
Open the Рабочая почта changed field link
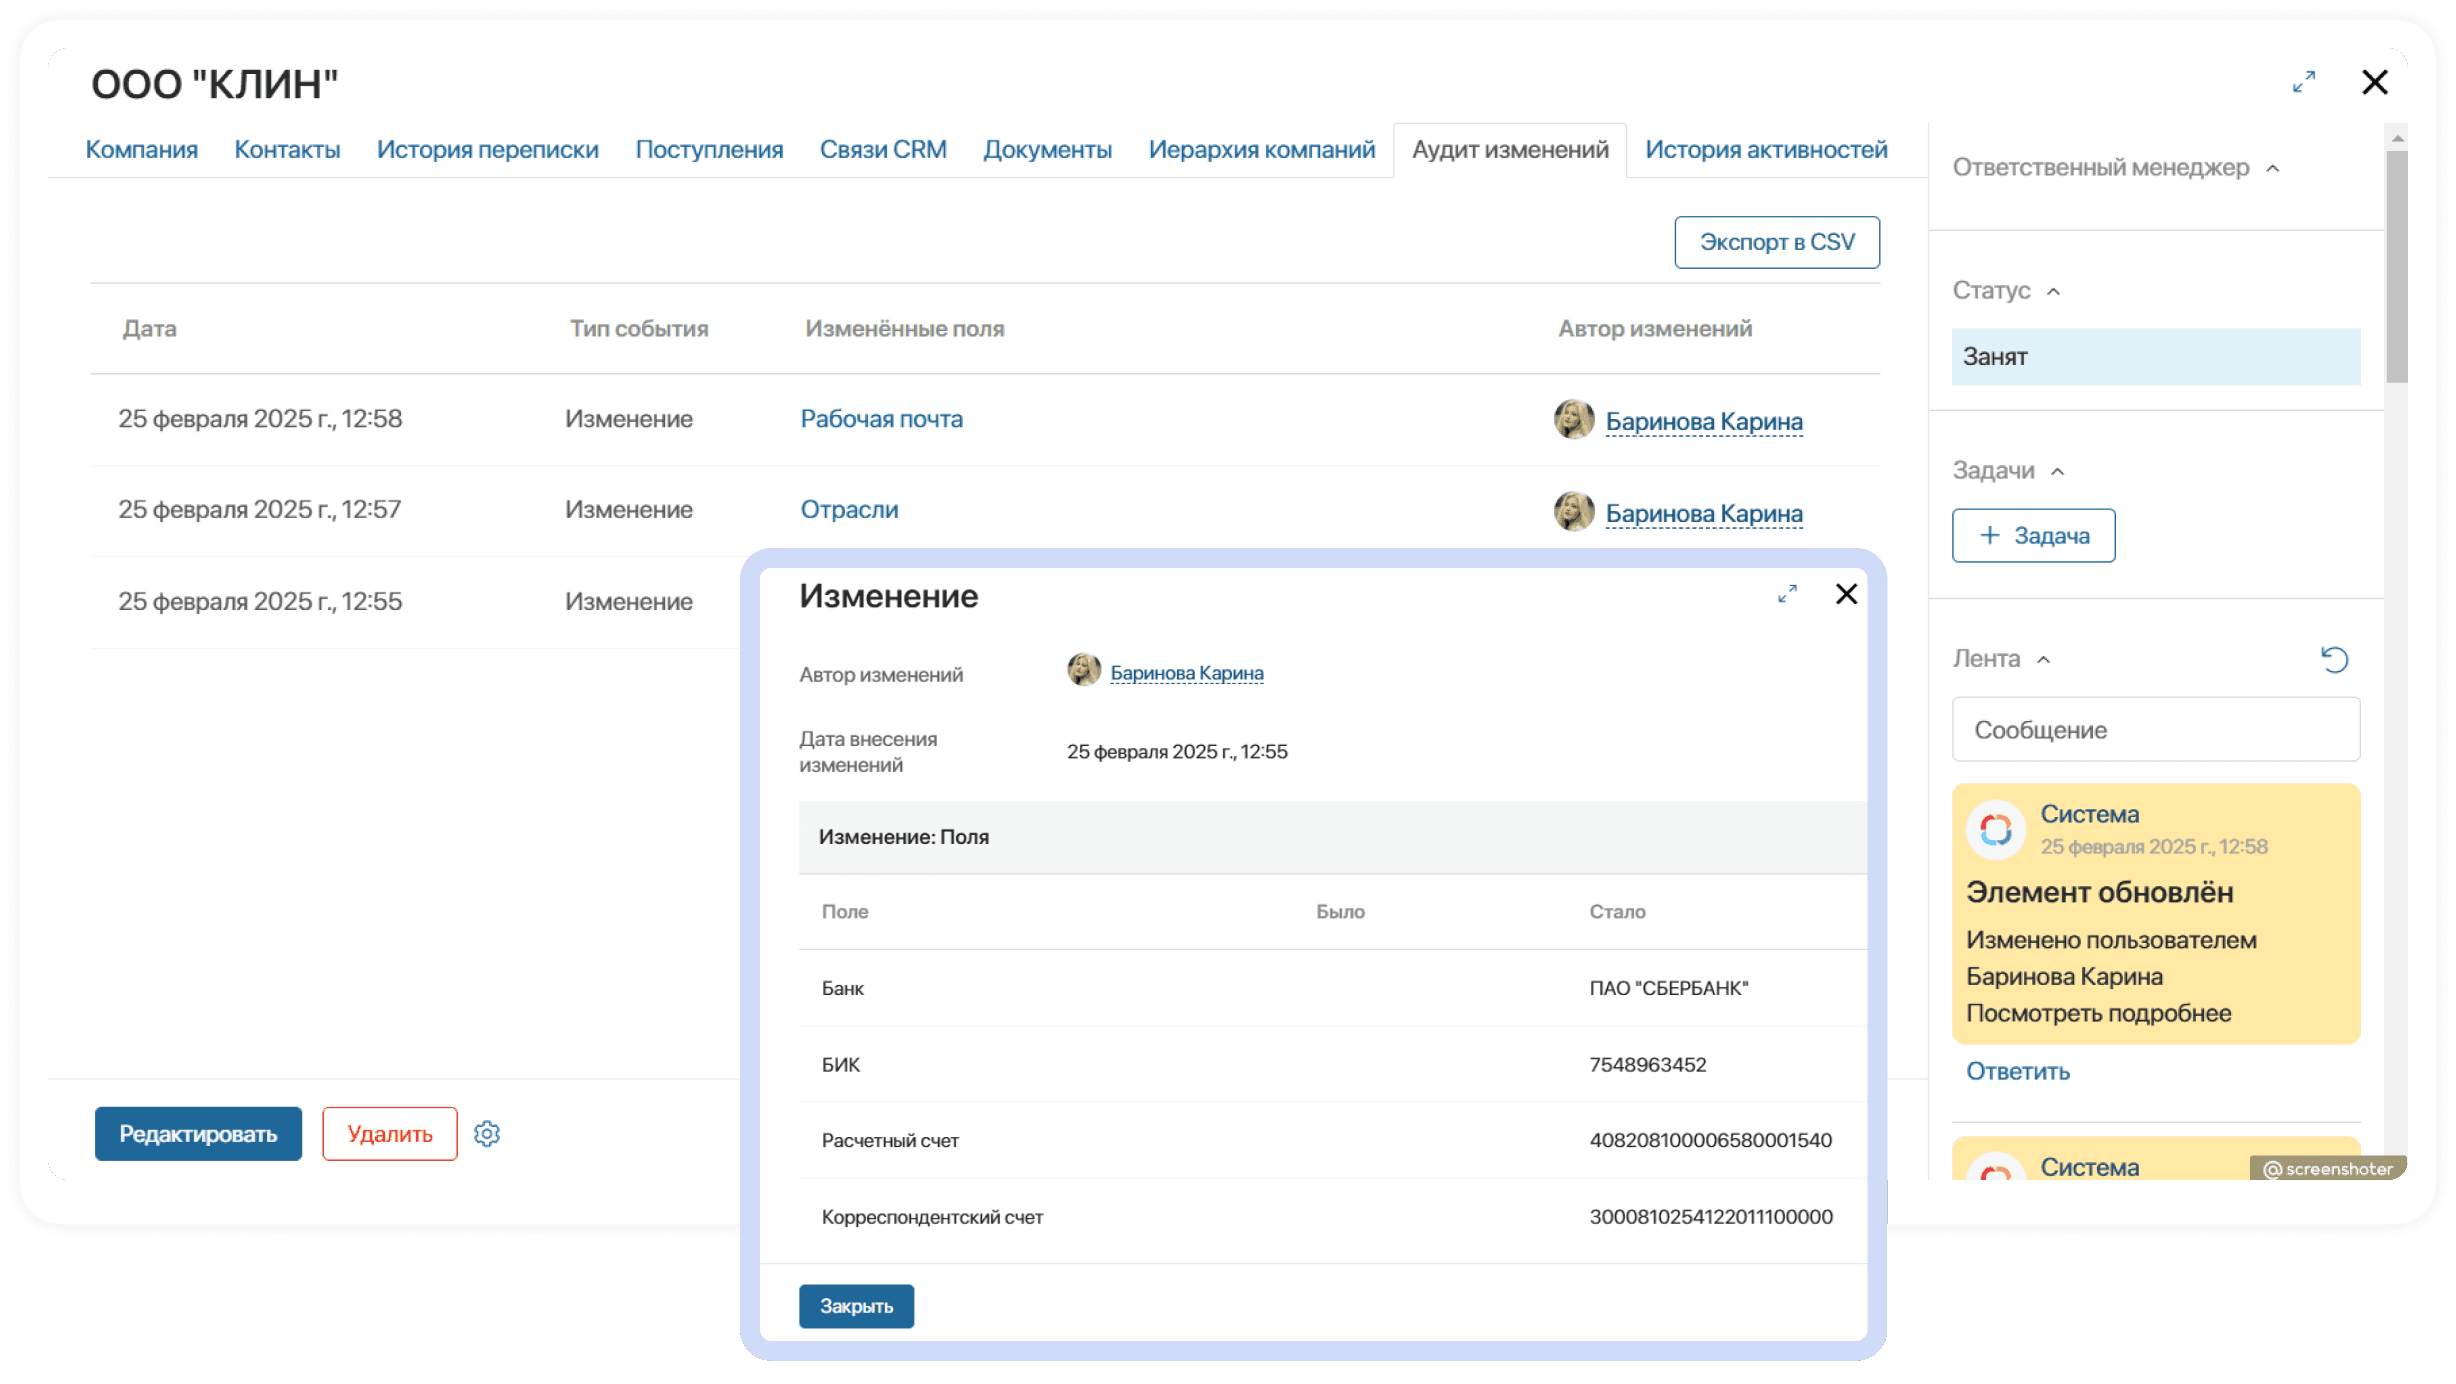[881, 419]
